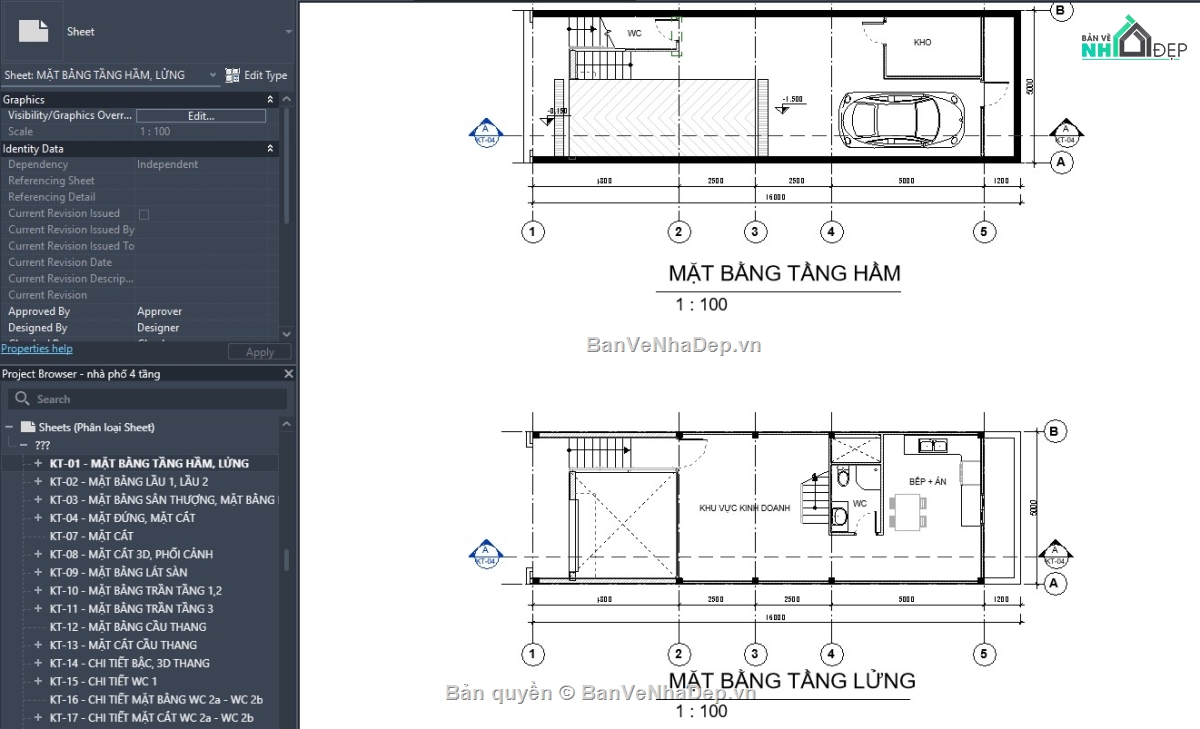Select grid bubble 4 under the TẦNG LỬNG plan
The height and width of the screenshot is (729, 1200).
(x=832, y=655)
